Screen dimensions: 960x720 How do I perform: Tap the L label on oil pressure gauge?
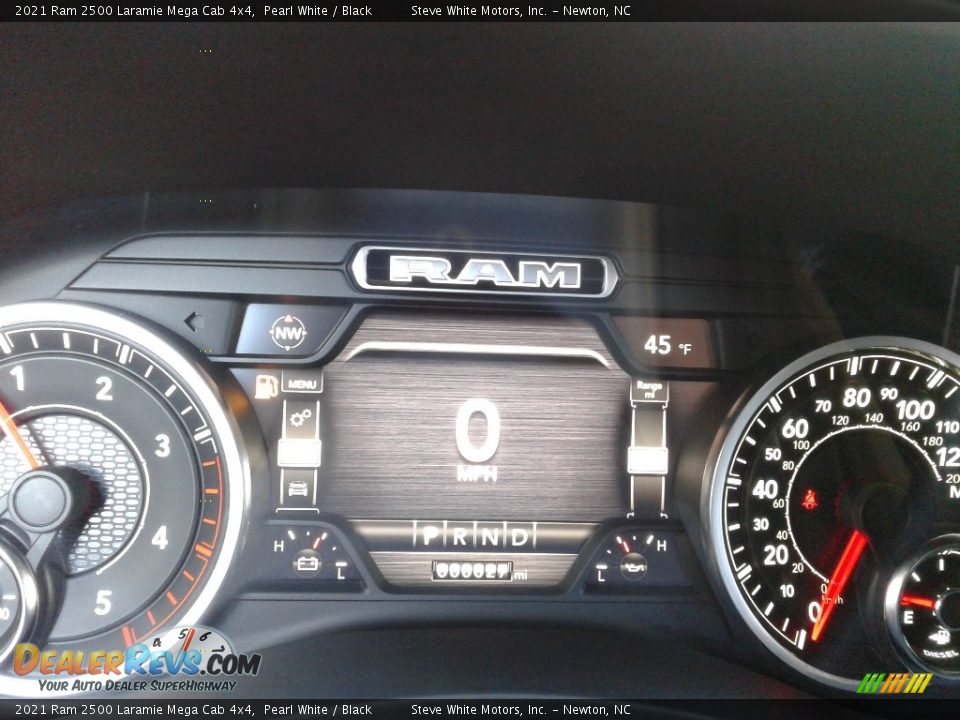[x=601, y=576]
